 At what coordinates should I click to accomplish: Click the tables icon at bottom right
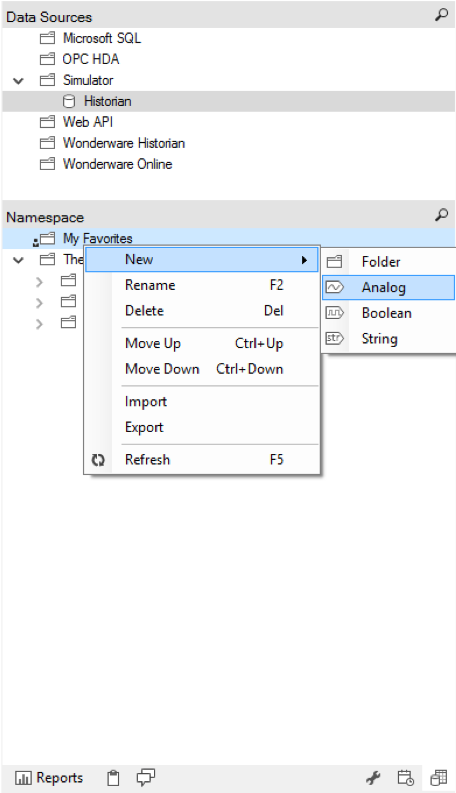tap(439, 777)
